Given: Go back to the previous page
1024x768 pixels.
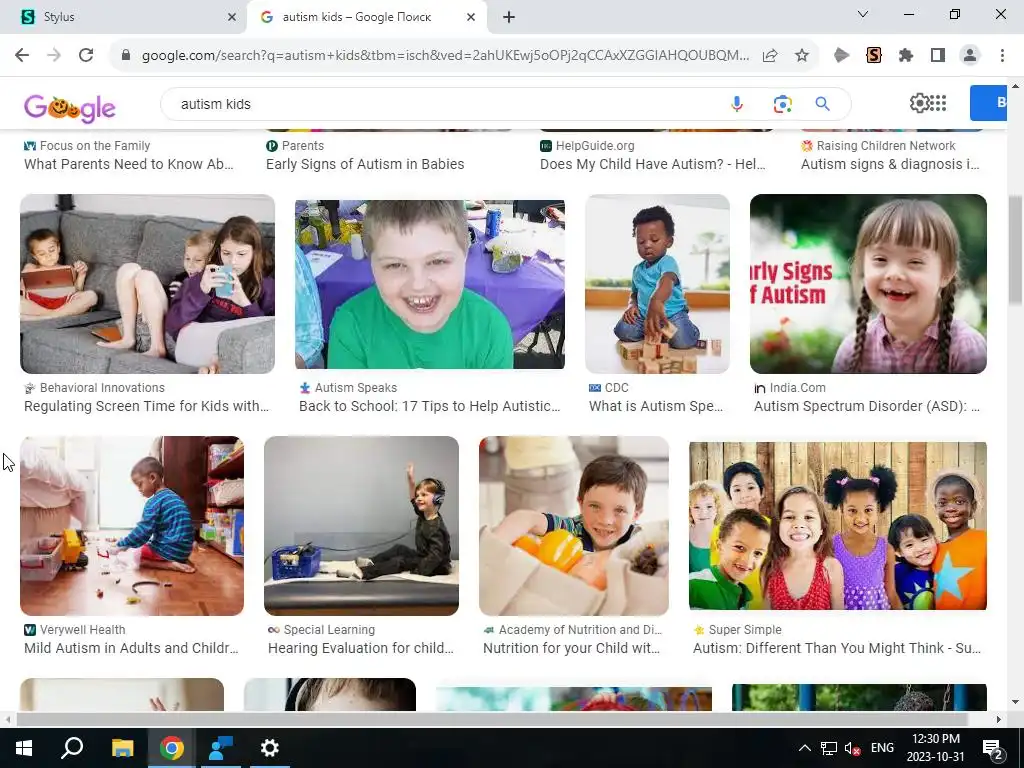Looking at the screenshot, I should click(22, 56).
